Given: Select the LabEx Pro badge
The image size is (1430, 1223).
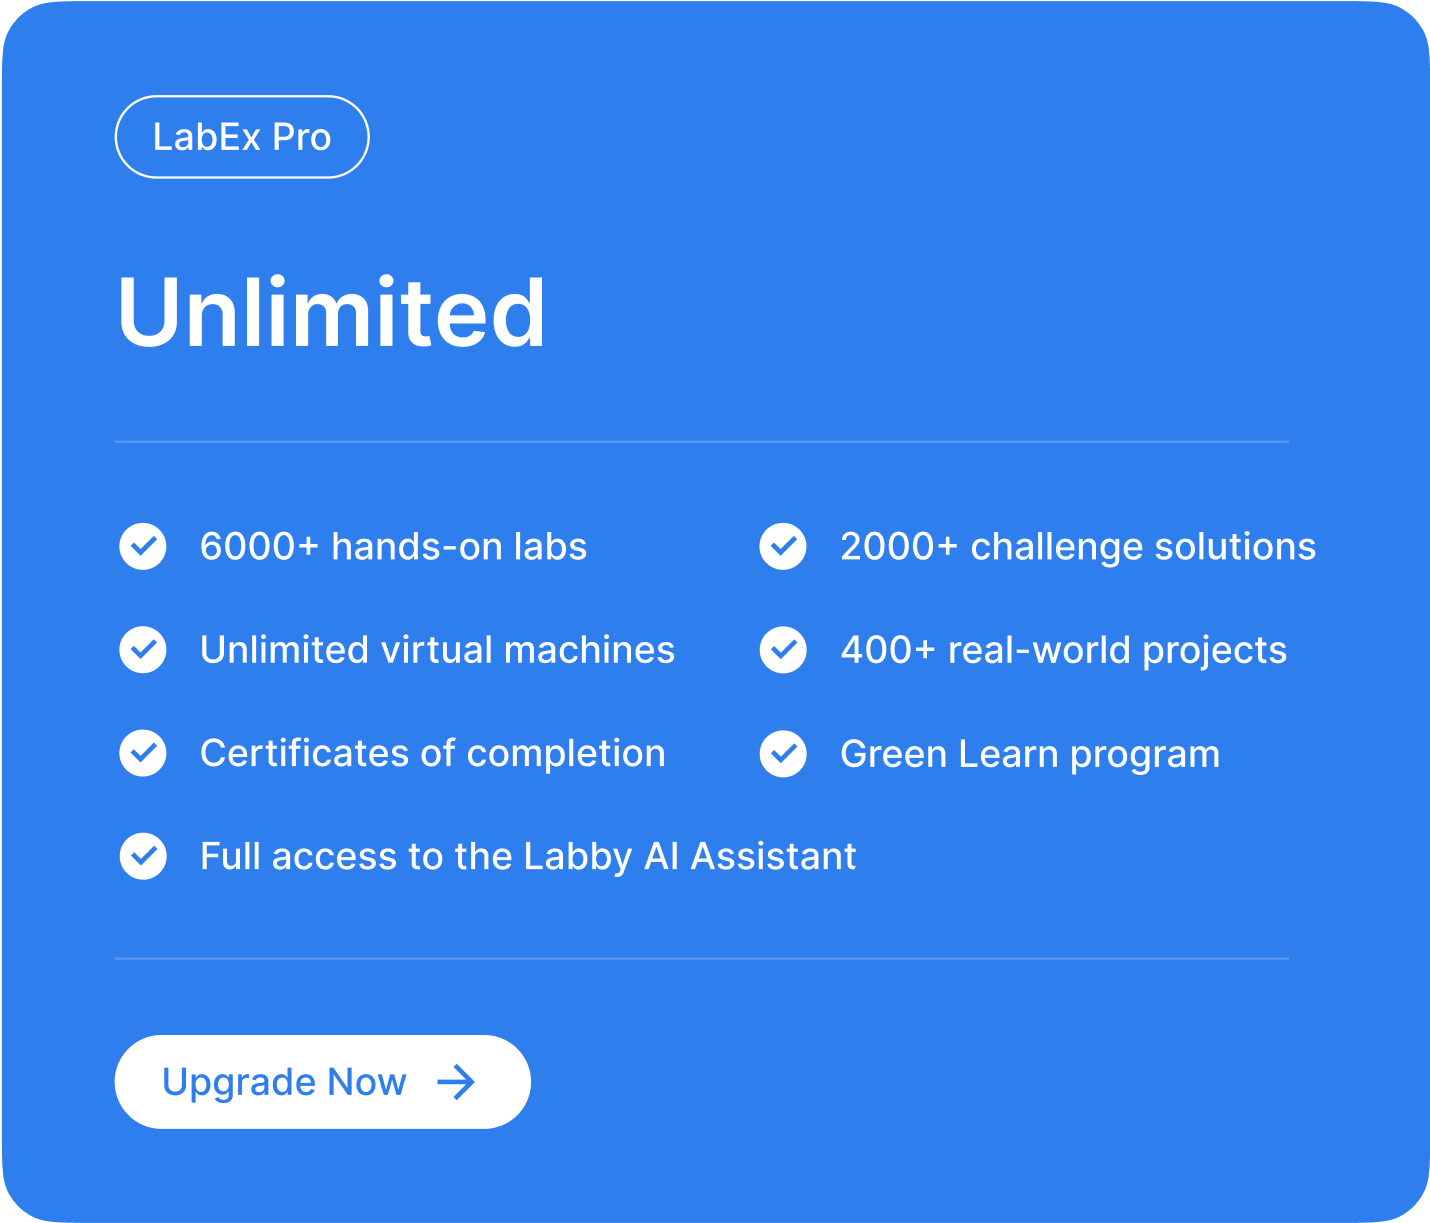Looking at the screenshot, I should tap(241, 136).
